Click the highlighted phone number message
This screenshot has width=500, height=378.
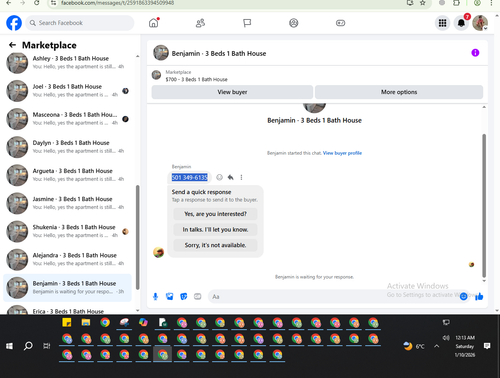(189, 177)
